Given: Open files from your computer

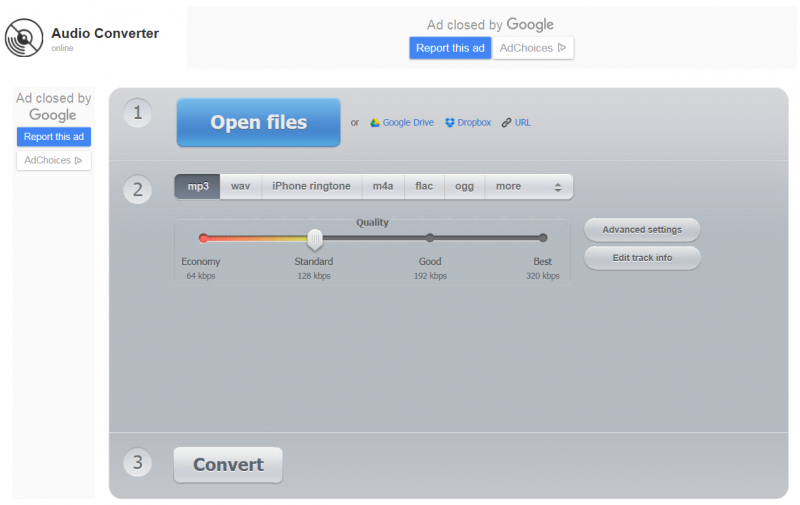Looking at the screenshot, I should pos(259,122).
